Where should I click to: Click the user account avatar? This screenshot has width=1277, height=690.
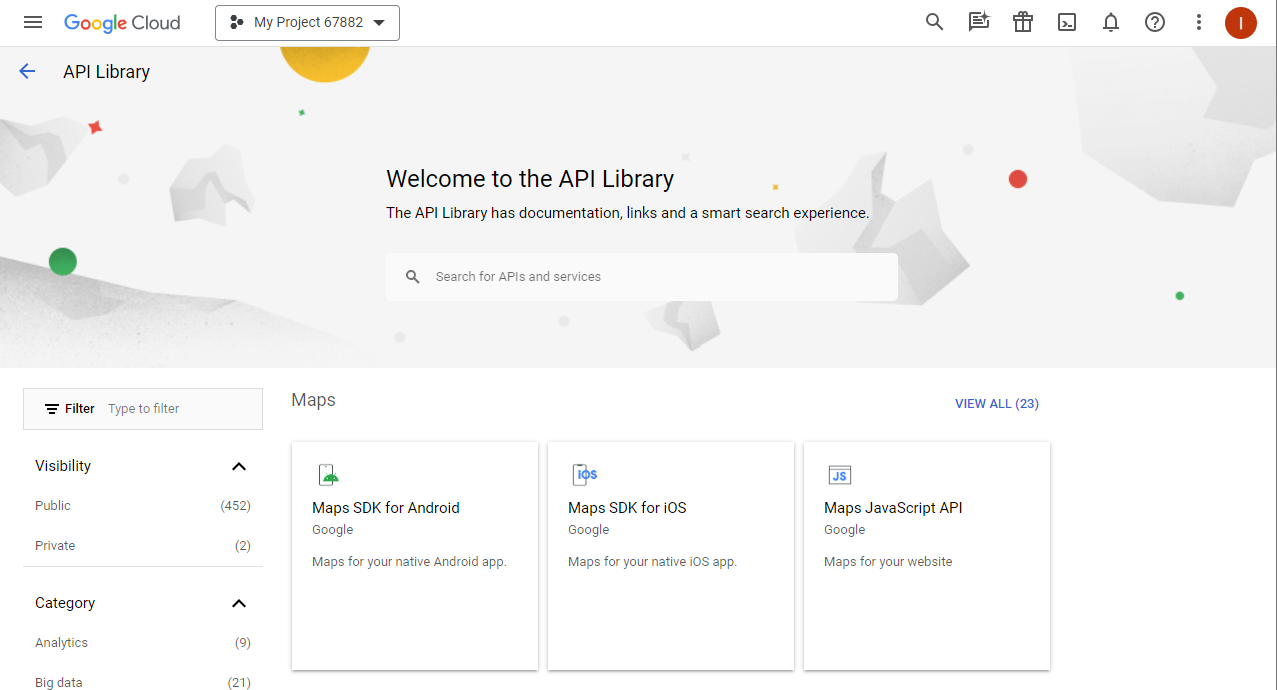coord(1240,22)
